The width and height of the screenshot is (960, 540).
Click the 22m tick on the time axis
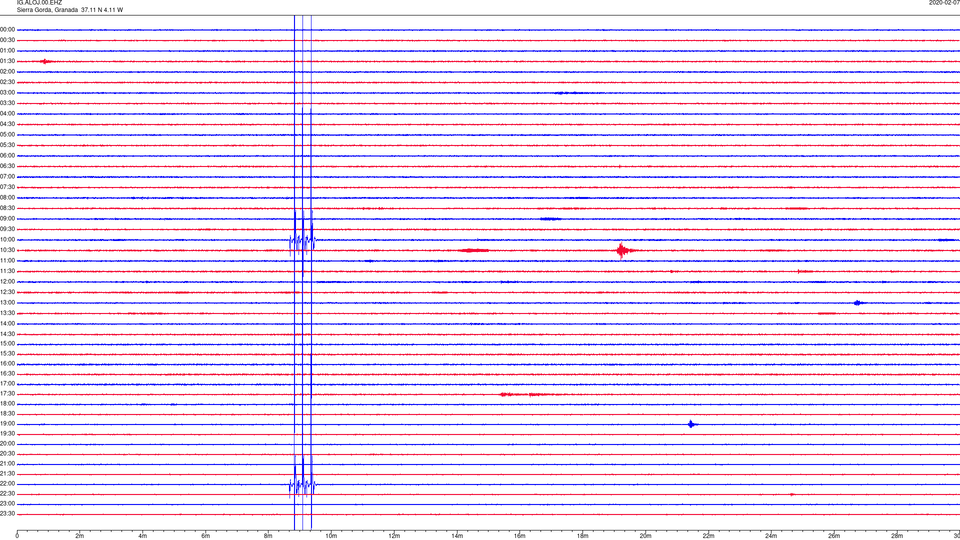pos(708,536)
